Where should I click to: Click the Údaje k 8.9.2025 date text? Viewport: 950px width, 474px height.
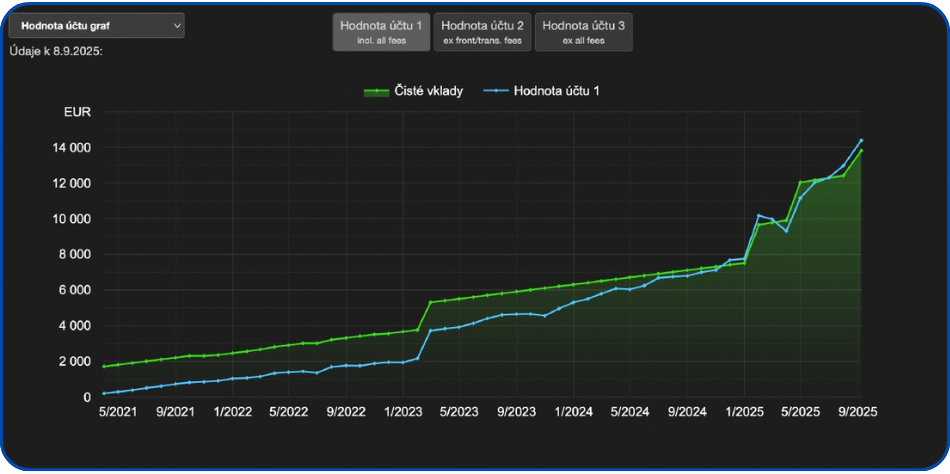point(56,51)
